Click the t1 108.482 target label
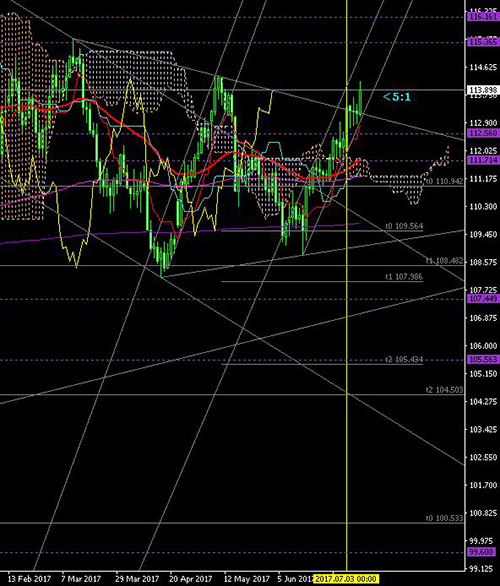The image size is (500, 586). [x=445, y=261]
